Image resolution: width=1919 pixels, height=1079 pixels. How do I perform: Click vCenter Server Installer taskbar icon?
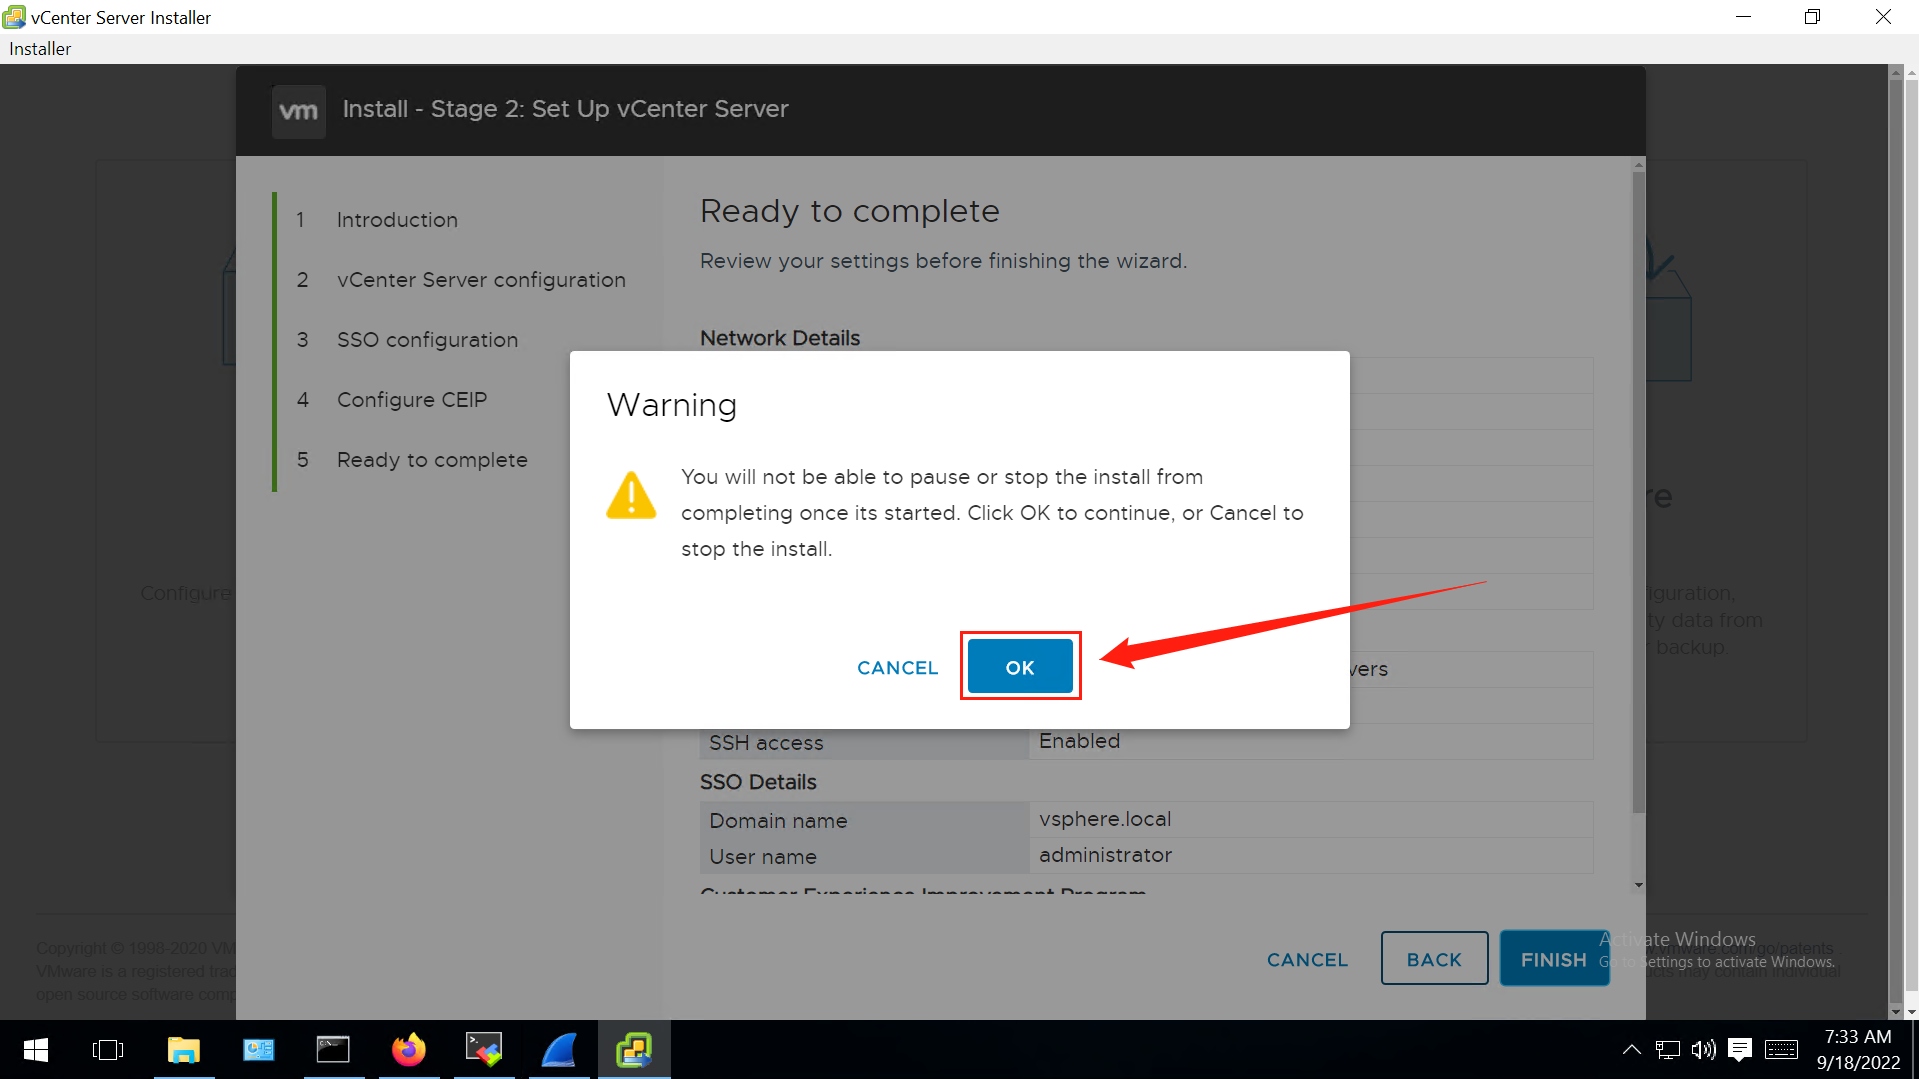pos(634,1050)
